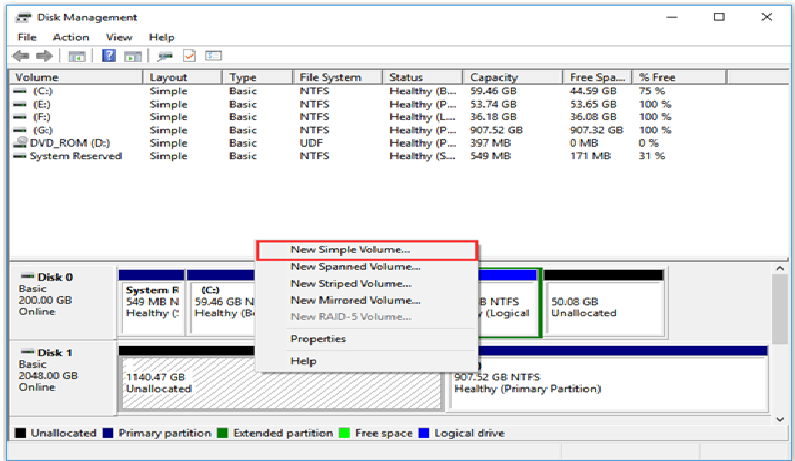Click the dark blue Primary partition swatch
This screenshot has width=795, height=461.
107,433
